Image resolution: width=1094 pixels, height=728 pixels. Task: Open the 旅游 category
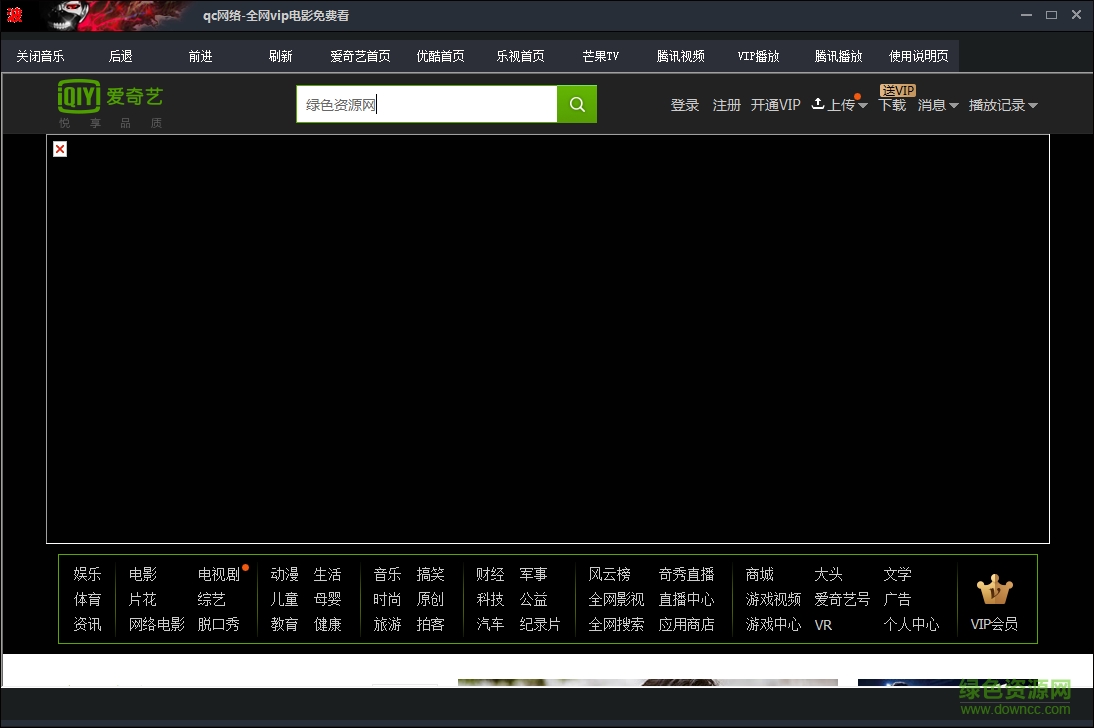click(x=387, y=624)
